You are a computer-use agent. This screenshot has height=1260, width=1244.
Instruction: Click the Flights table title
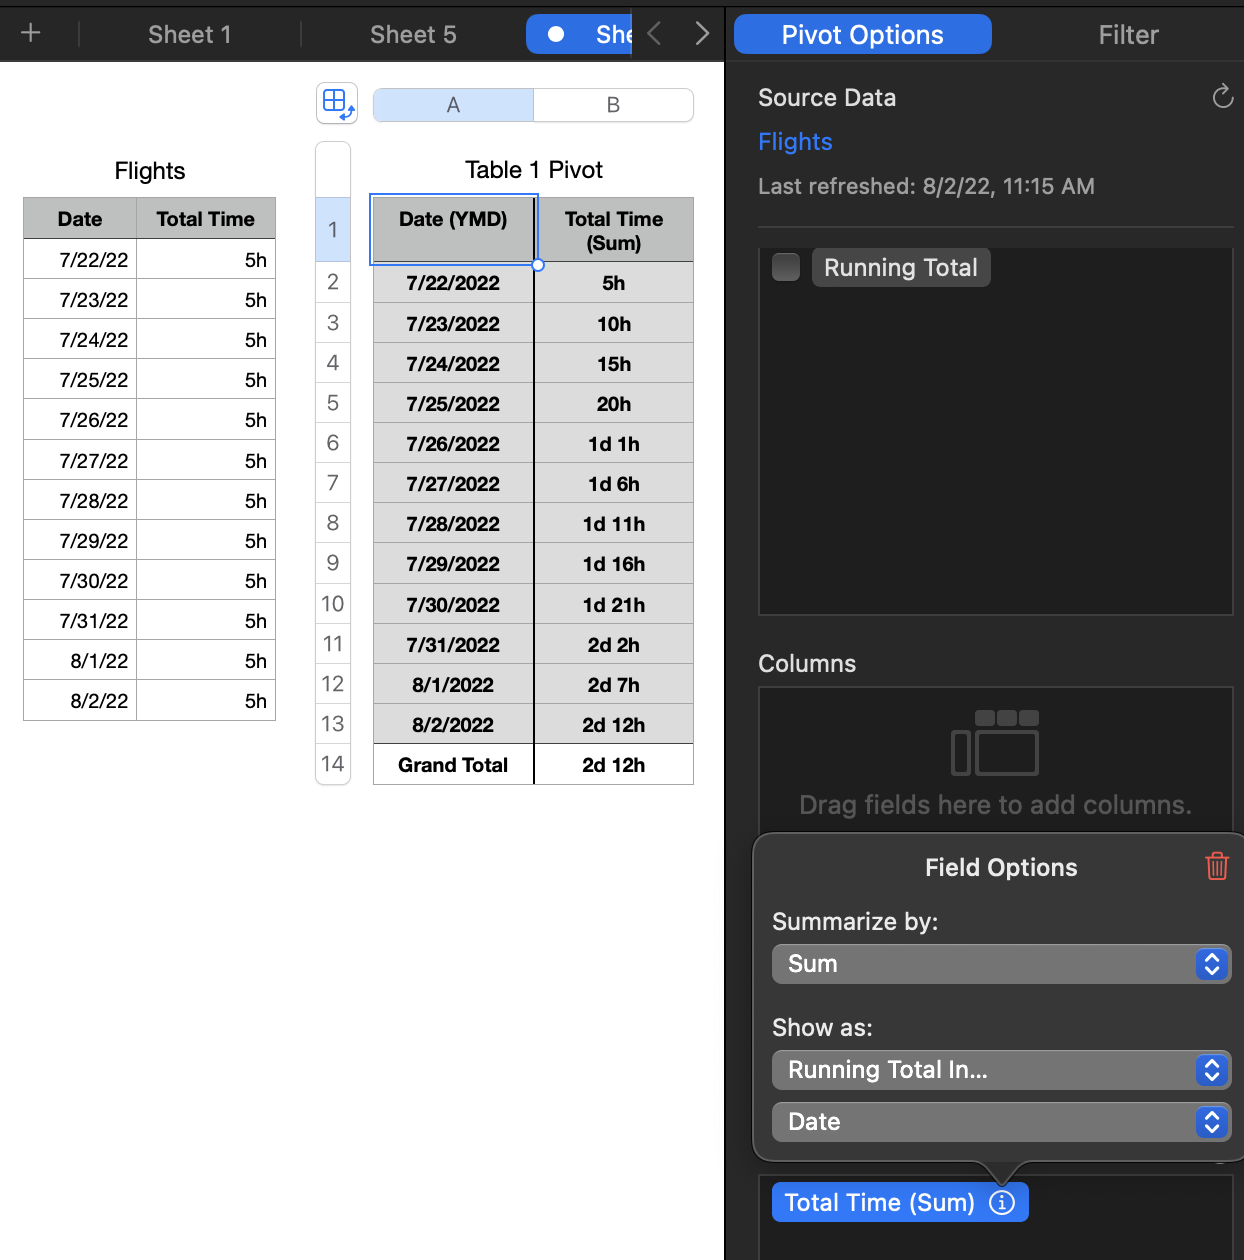pos(150,171)
